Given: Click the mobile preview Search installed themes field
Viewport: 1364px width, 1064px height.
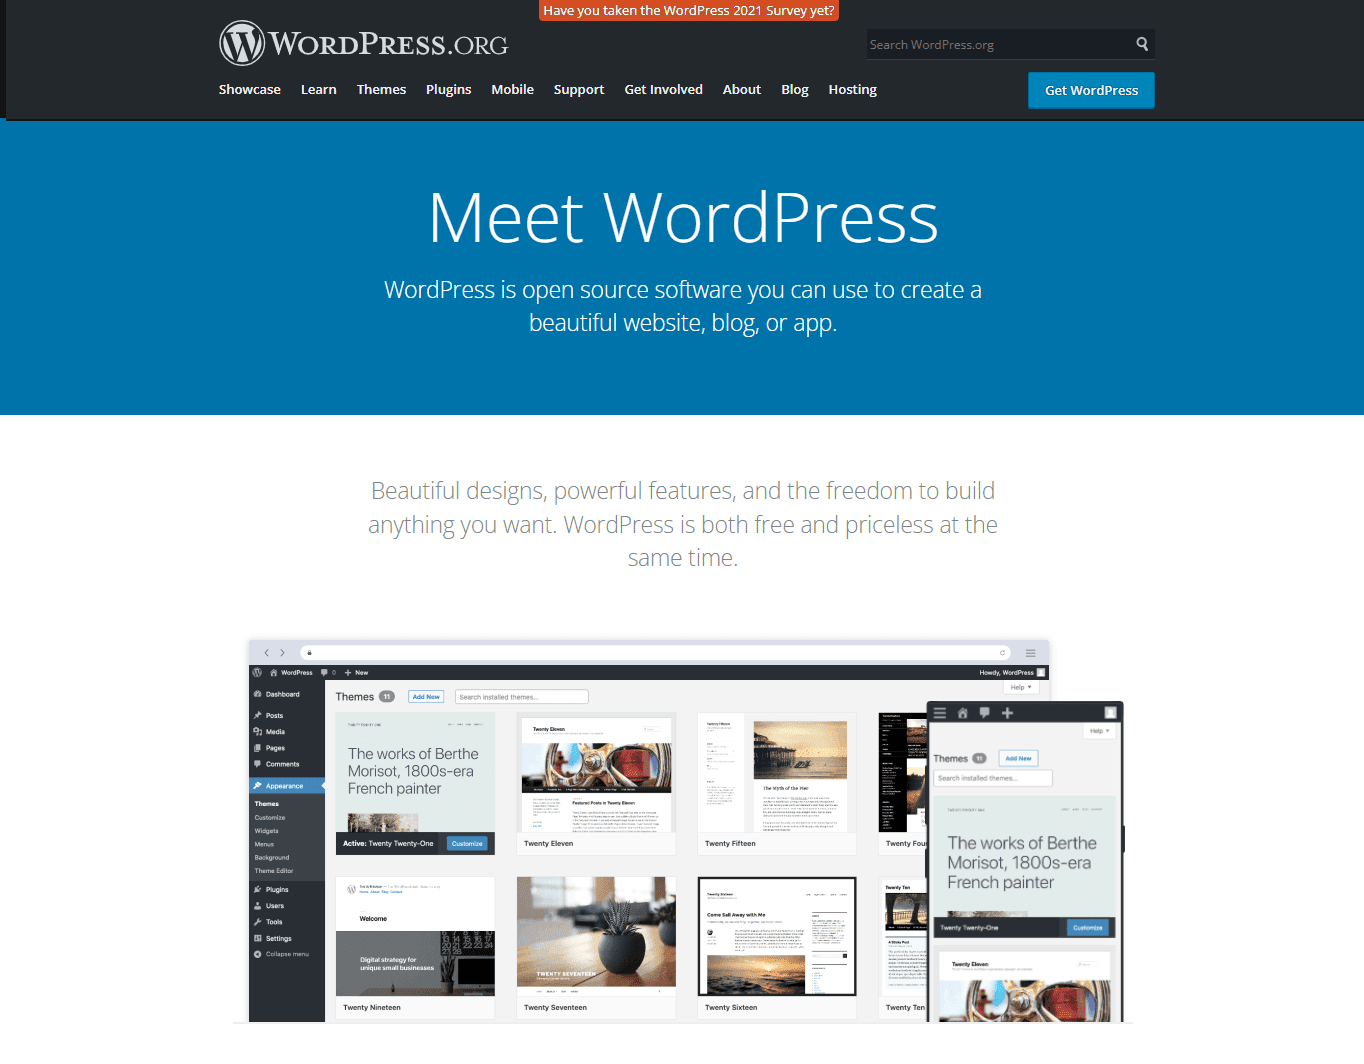Looking at the screenshot, I should (x=993, y=778).
